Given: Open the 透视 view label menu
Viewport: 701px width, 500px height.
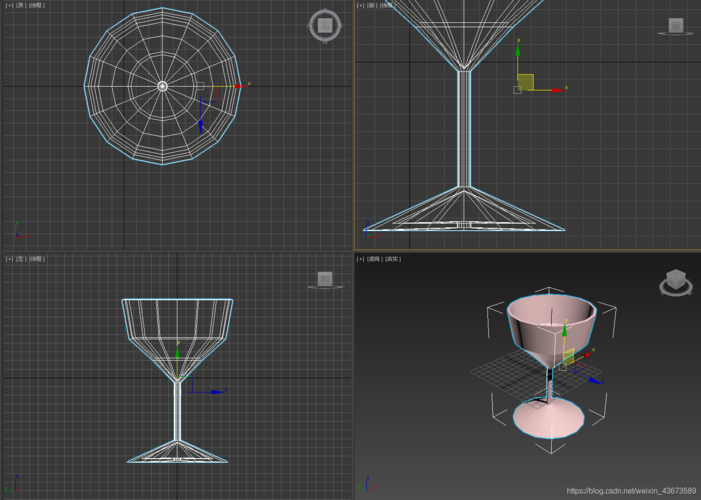Looking at the screenshot, I should click(x=375, y=259).
